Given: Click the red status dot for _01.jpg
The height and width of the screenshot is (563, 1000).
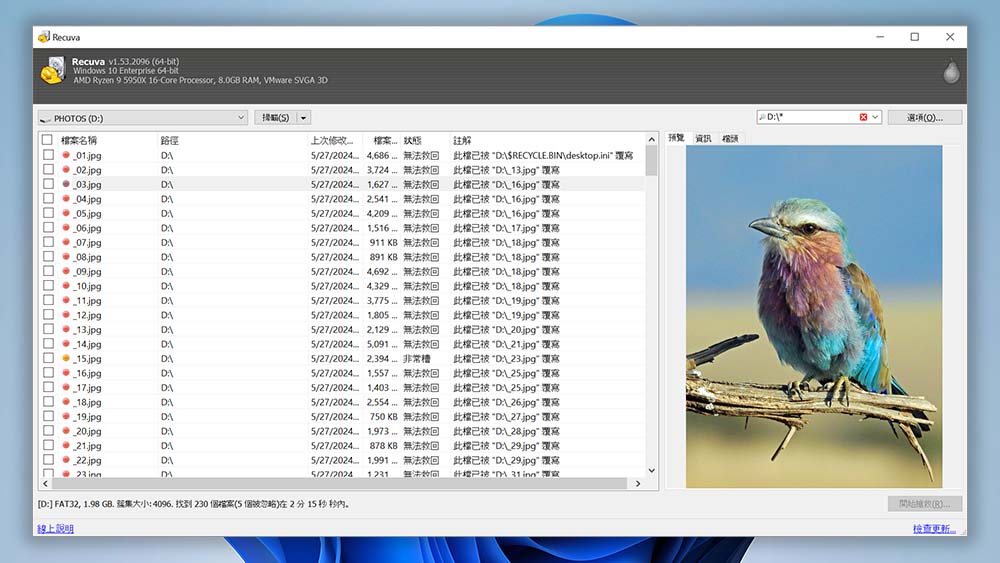Looking at the screenshot, I should (x=66, y=155).
